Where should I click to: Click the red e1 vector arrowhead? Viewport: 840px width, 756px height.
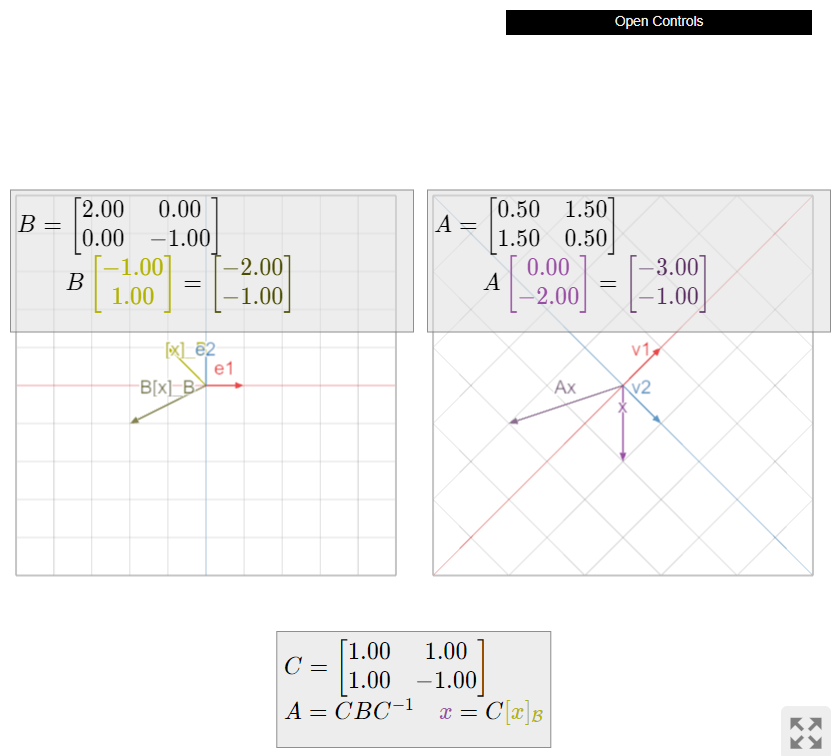(x=240, y=385)
